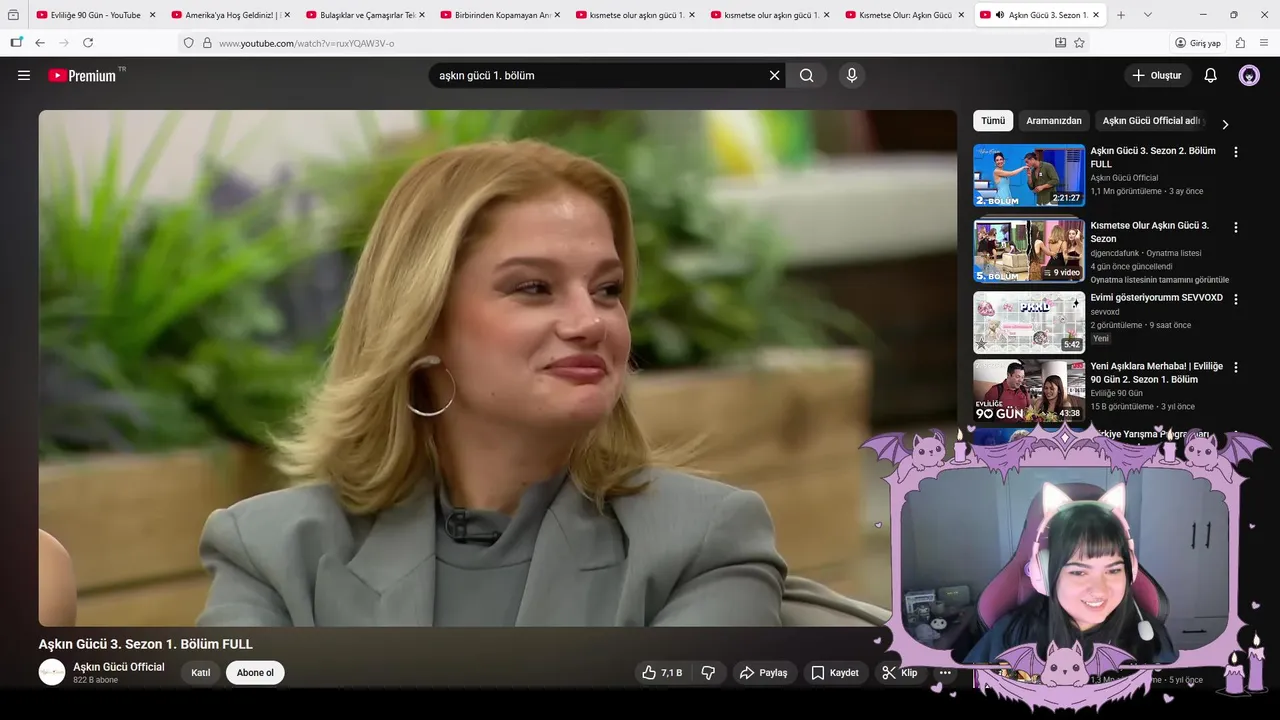Open a new browser tab
The width and height of the screenshot is (1280, 720).
[1121, 15]
